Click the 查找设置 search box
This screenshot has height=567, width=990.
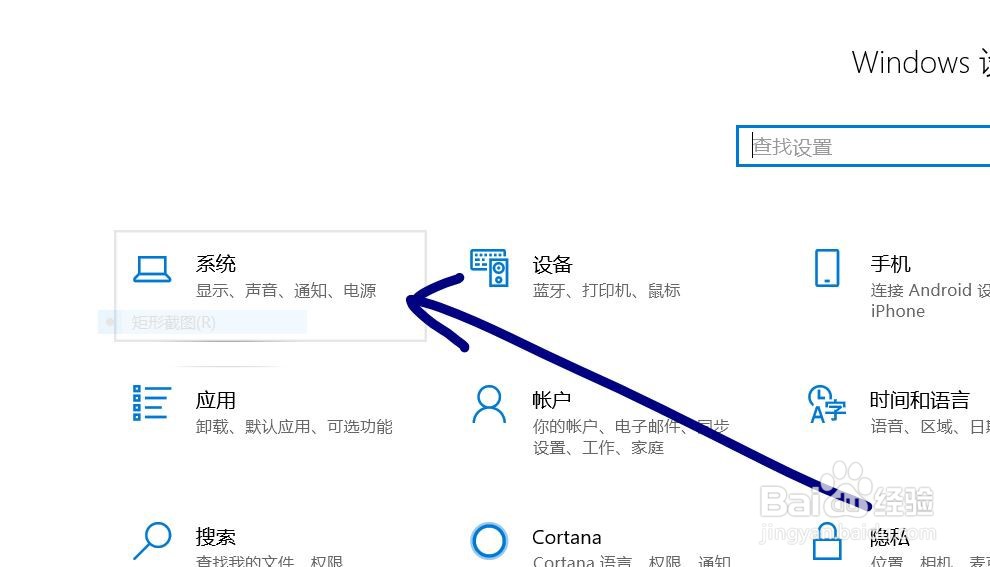click(863, 146)
